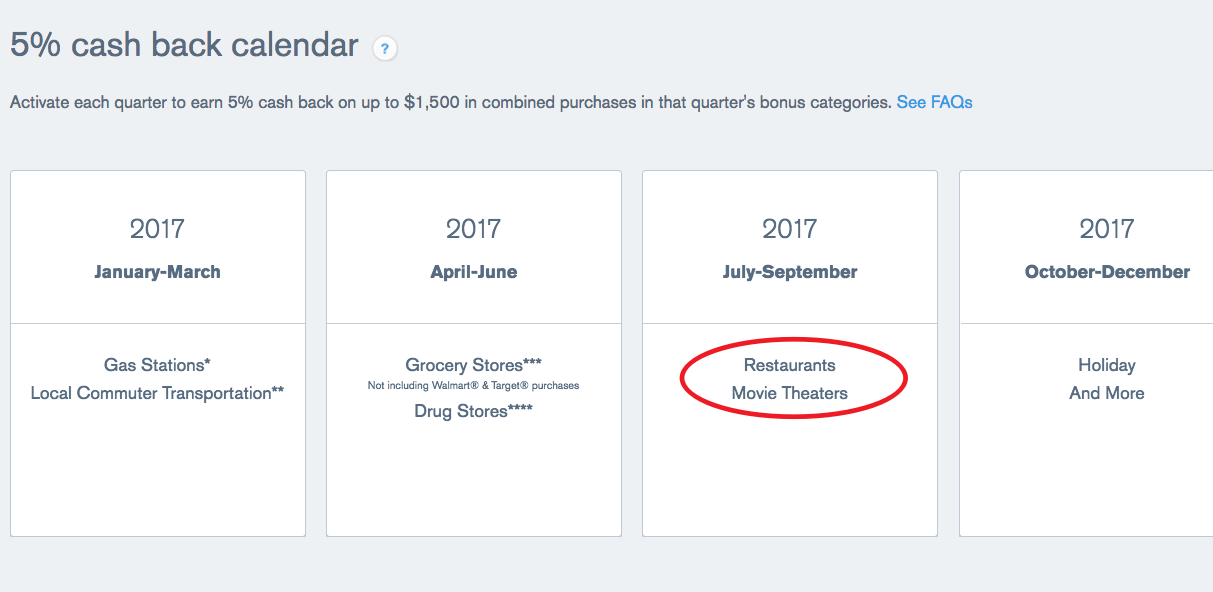Select the October-December quarter heading
The image size is (1213, 592).
(x=1107, y=272)
